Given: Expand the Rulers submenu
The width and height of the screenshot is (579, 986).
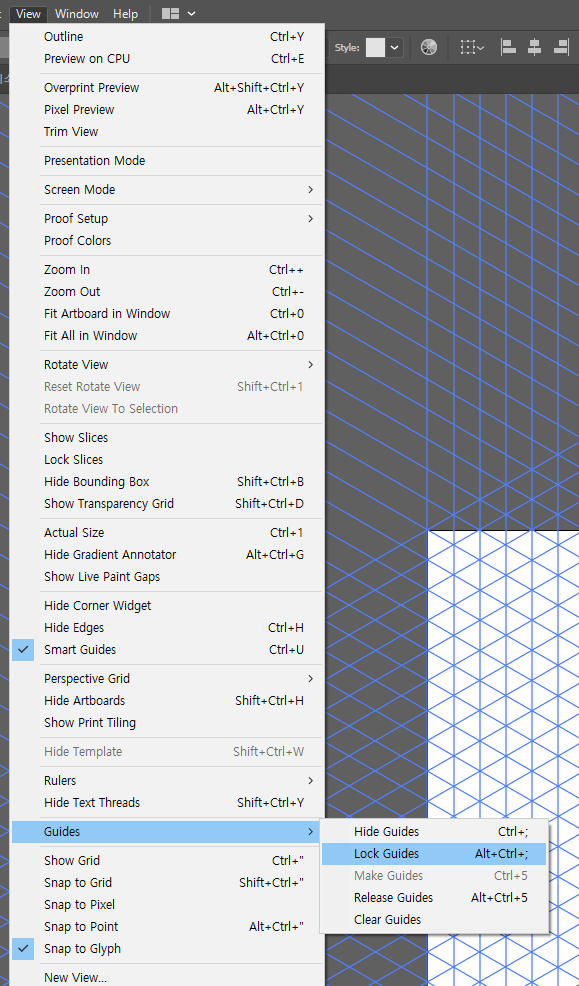Looking at the screenshot, I should coord(168,780).
